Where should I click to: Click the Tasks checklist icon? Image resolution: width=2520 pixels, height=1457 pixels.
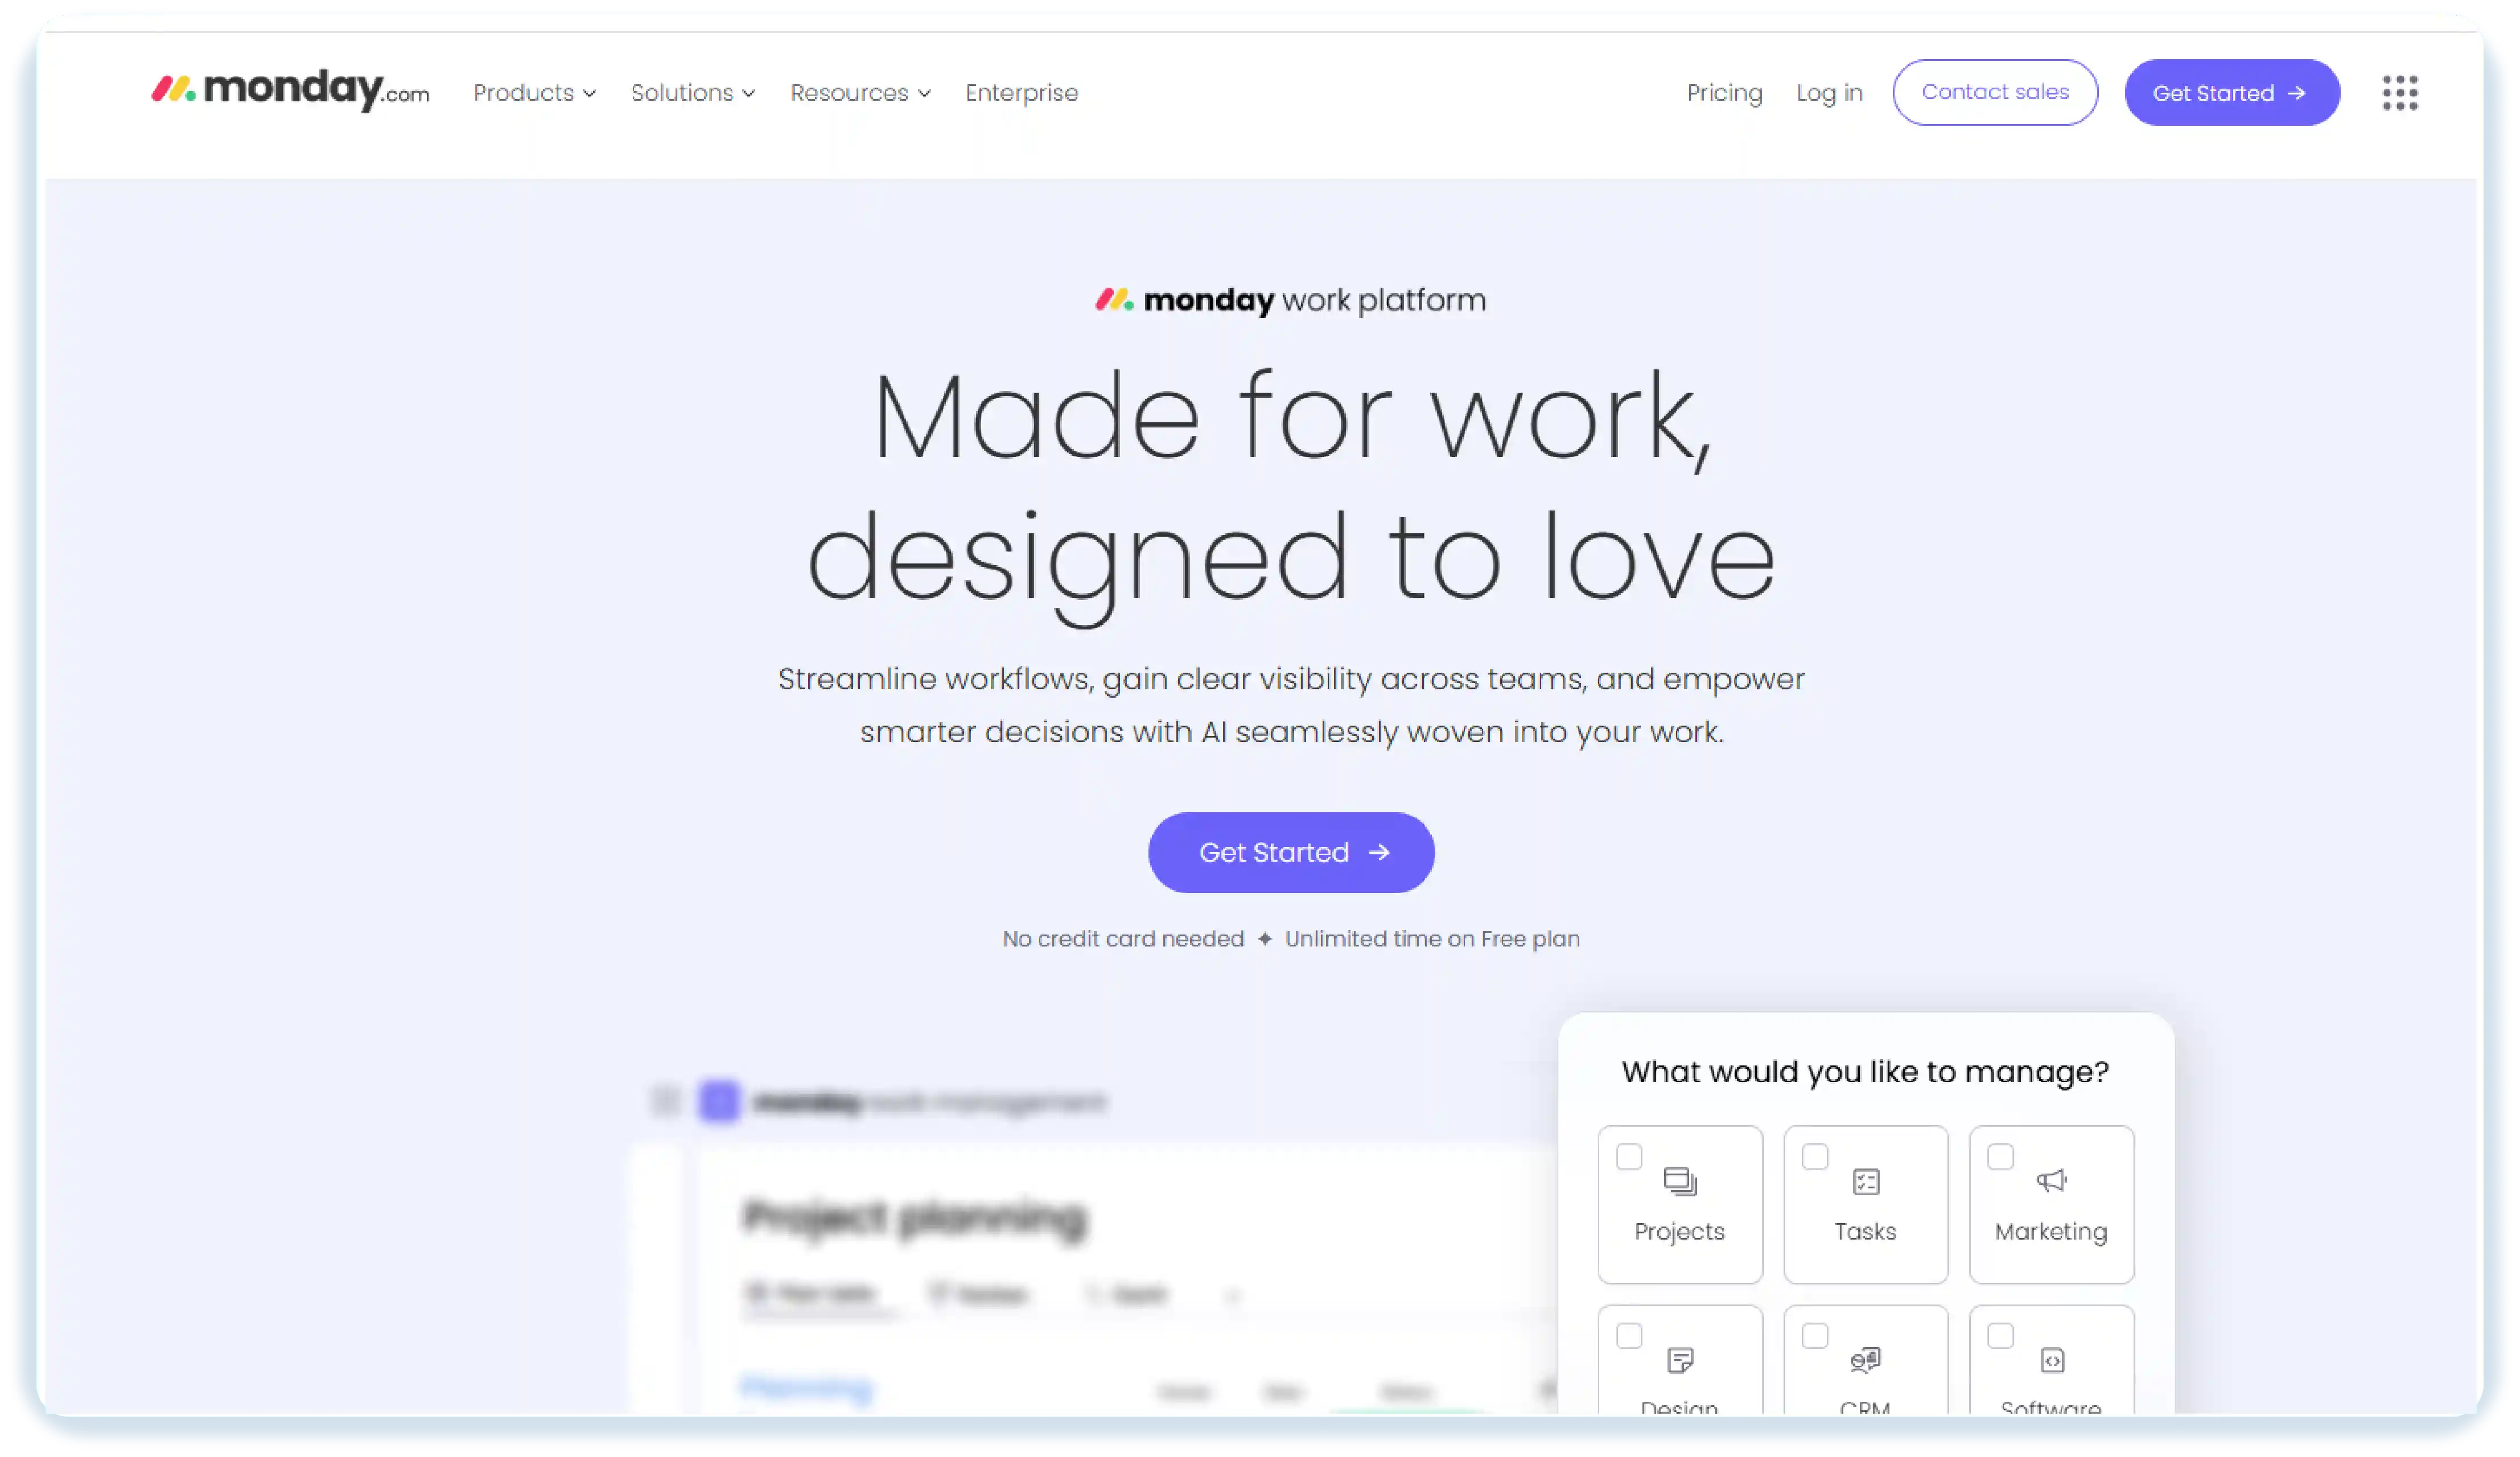1865,1181
